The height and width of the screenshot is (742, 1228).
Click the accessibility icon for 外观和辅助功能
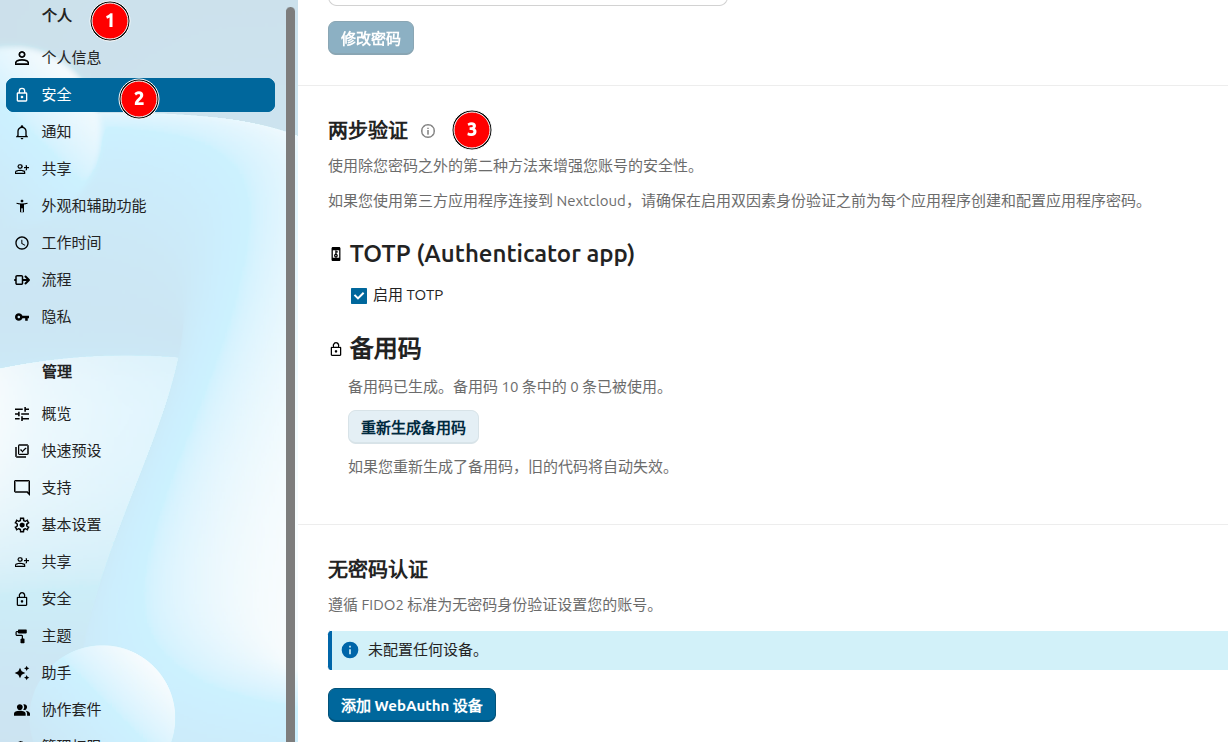point(22,206)
